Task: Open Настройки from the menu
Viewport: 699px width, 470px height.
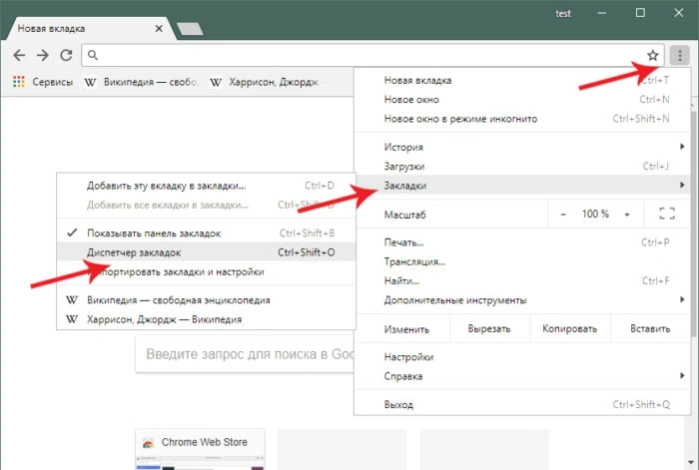Action: coord(523,357)
